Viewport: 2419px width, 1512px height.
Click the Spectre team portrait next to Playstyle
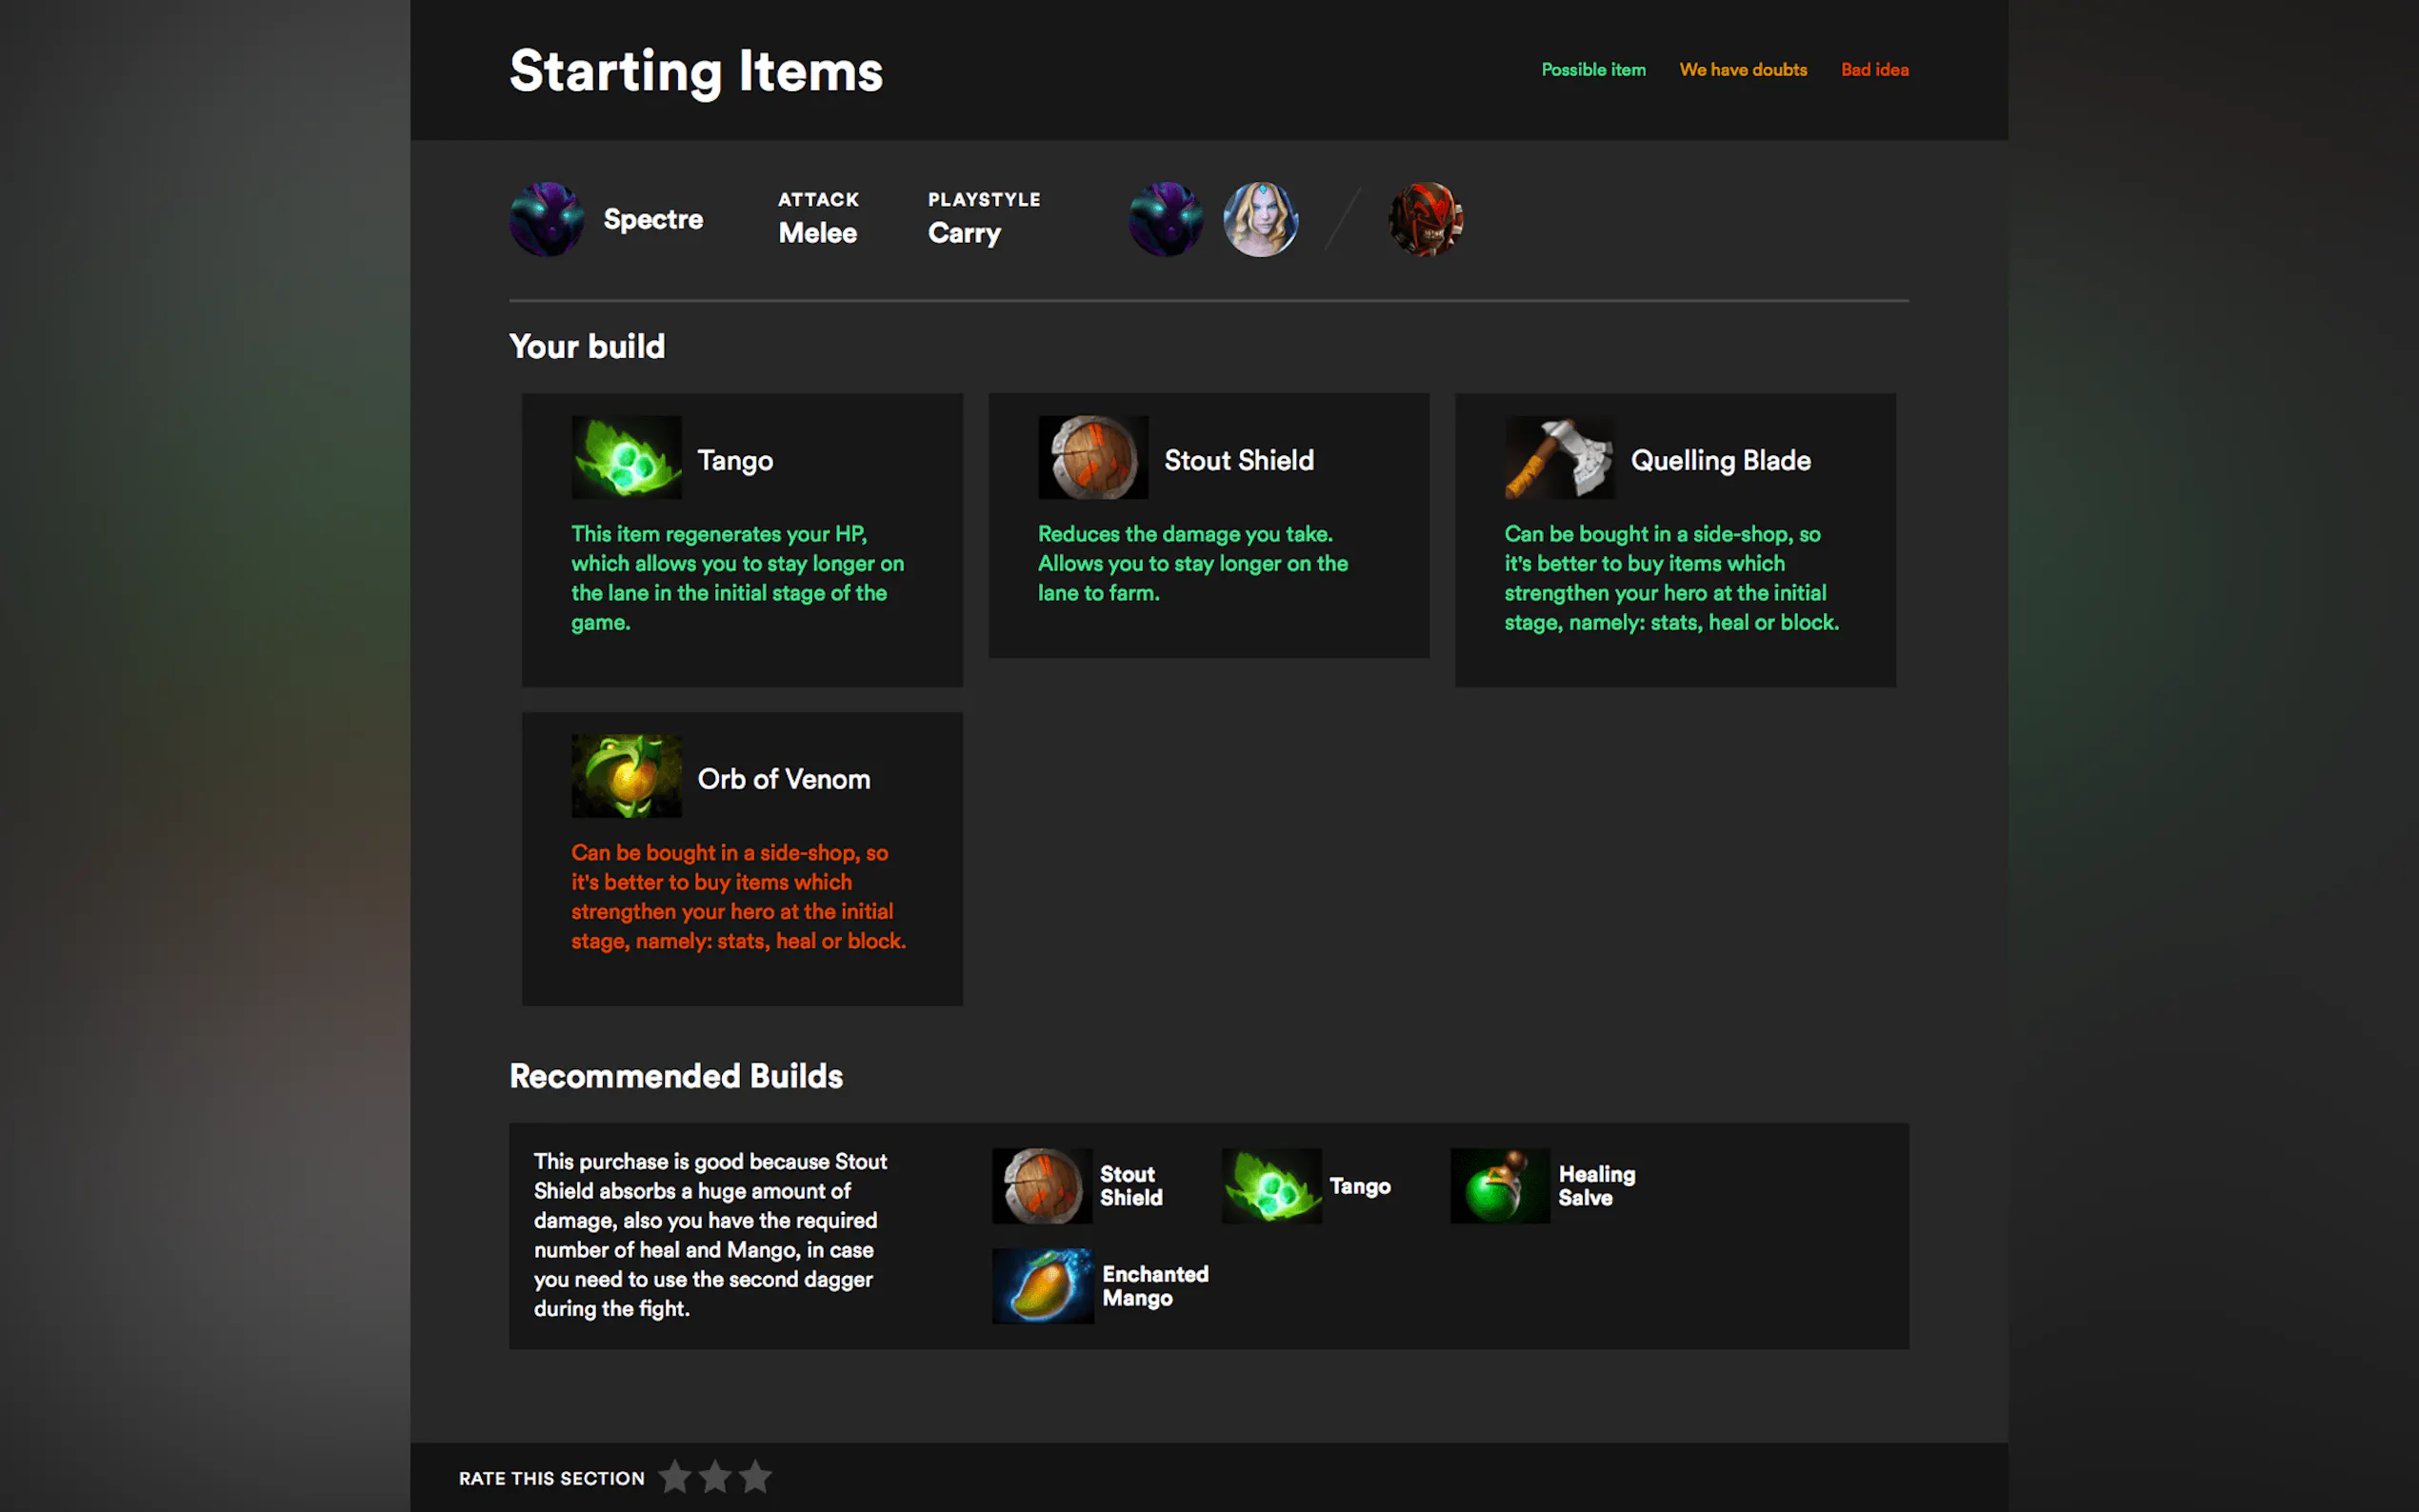(x=1166, y=219)
